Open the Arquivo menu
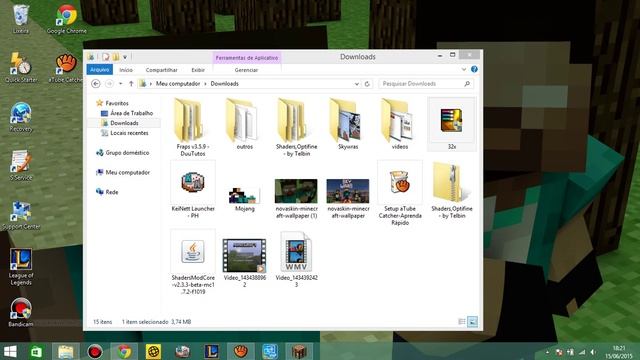This screenshot has width=640, height=360. [x=100, y=70]
